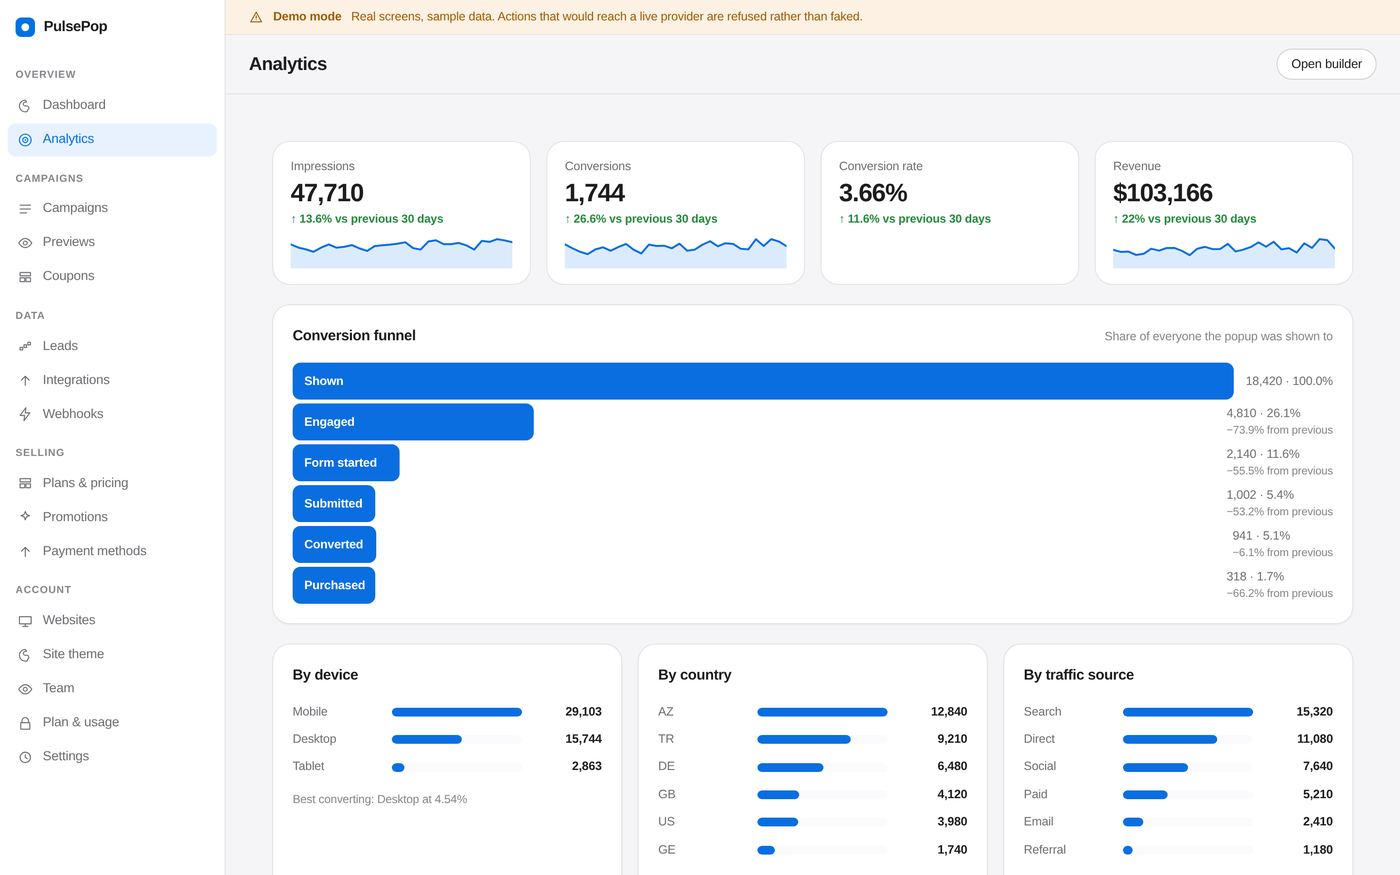Select Settings in the sidebar

[112, 757]
